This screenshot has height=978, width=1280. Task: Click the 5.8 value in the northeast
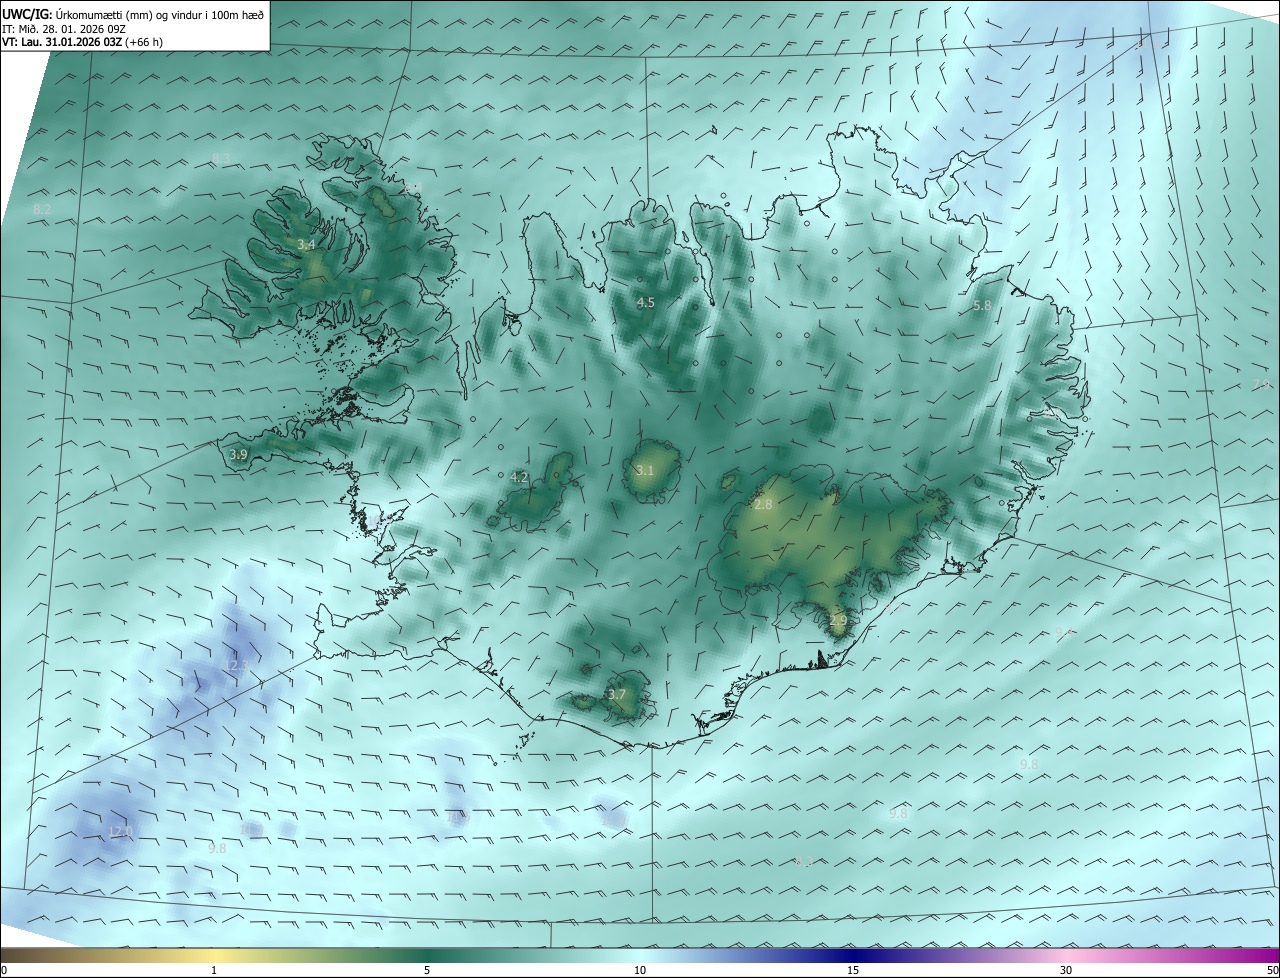(x=982, y=306)
